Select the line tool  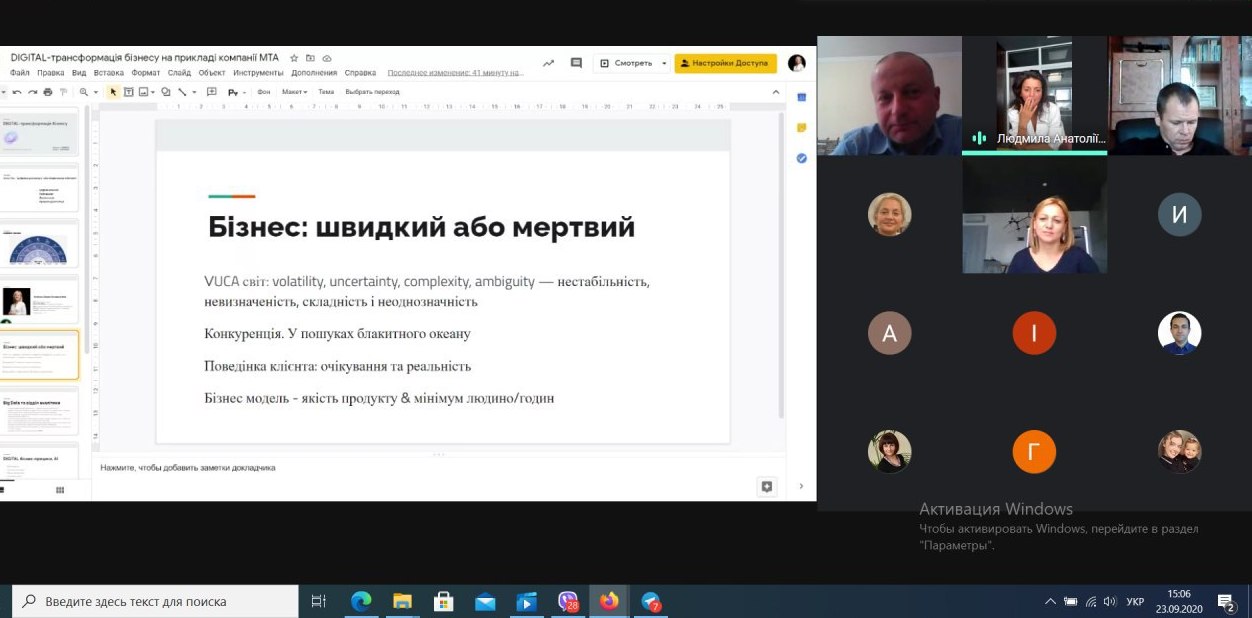point(182,92)
